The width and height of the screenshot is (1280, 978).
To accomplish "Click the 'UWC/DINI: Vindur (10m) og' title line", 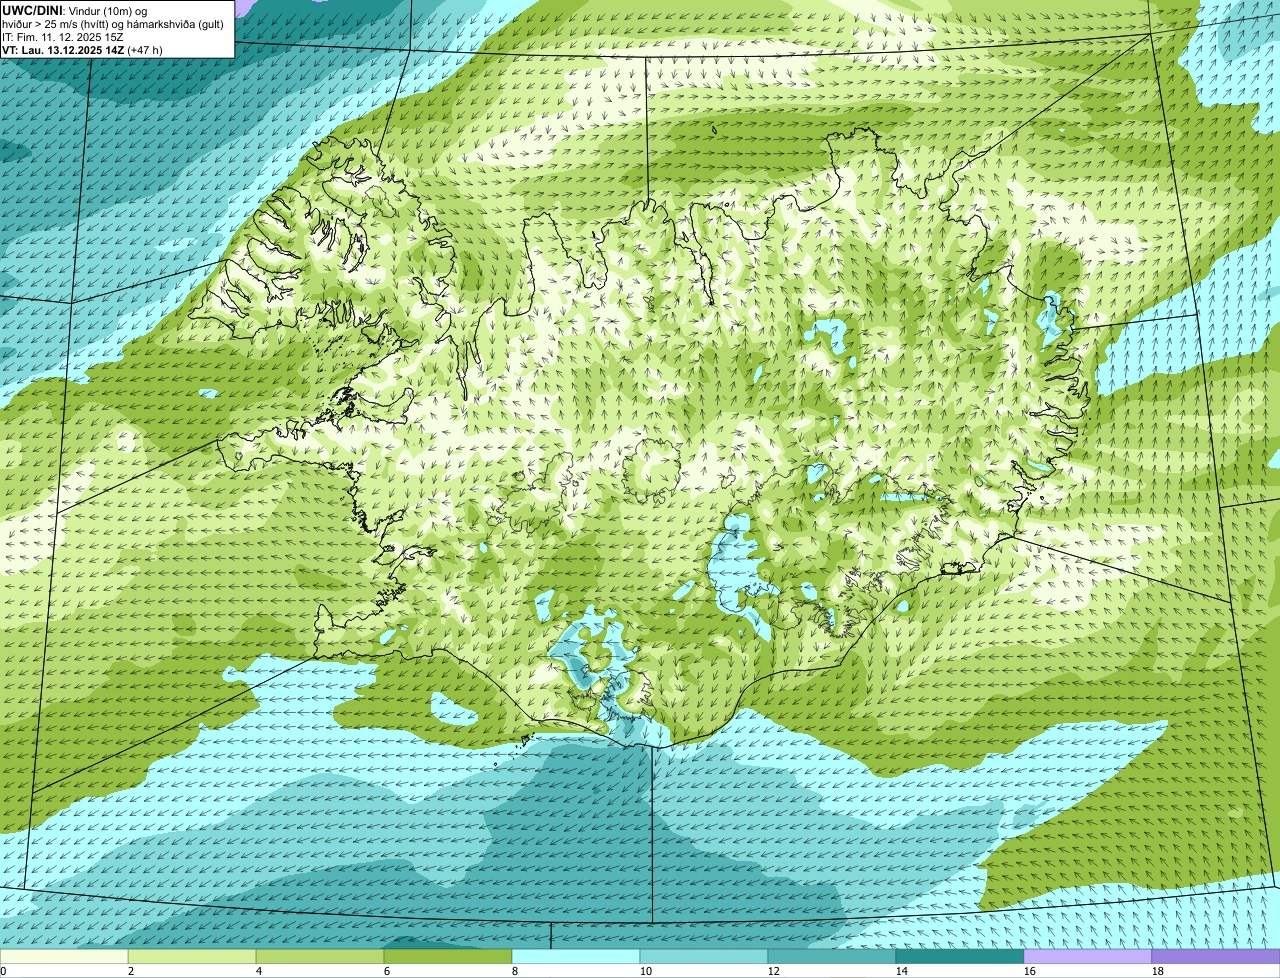I will point(75,11).
